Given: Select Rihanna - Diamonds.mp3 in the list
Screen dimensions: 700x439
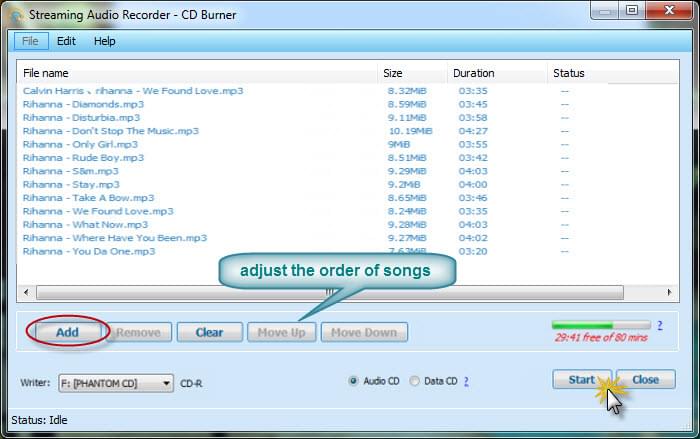Looking at the screenshot, I should point(83,104).
